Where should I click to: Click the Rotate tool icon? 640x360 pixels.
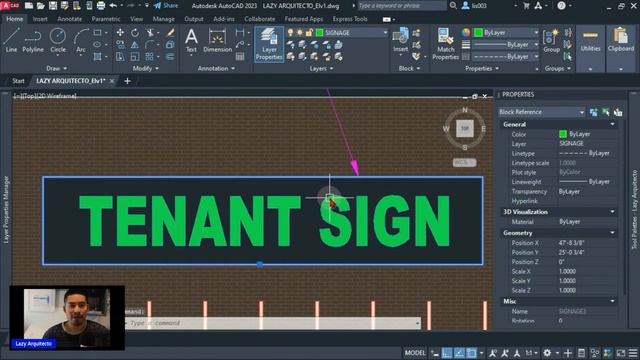pyautogui.click(x=135, y=33)
